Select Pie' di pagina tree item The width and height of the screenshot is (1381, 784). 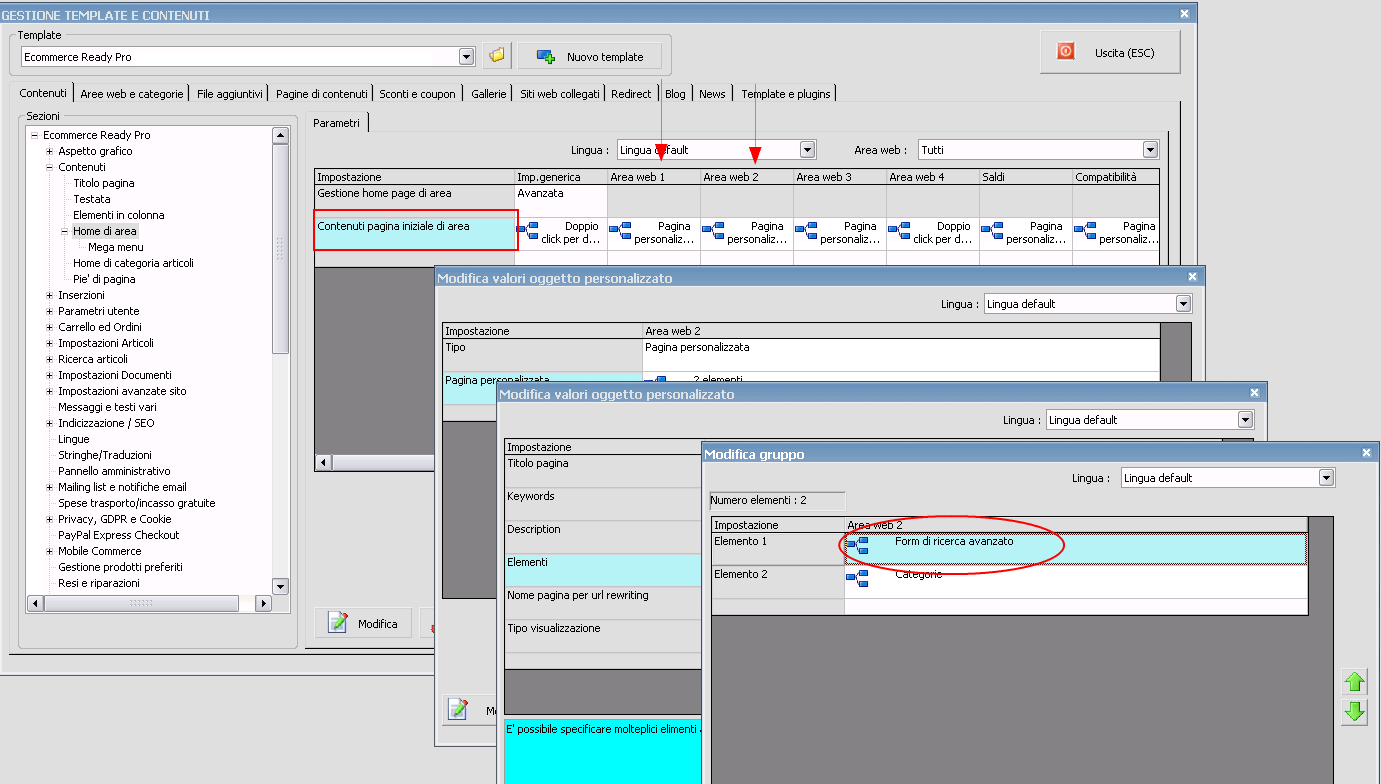104,279
